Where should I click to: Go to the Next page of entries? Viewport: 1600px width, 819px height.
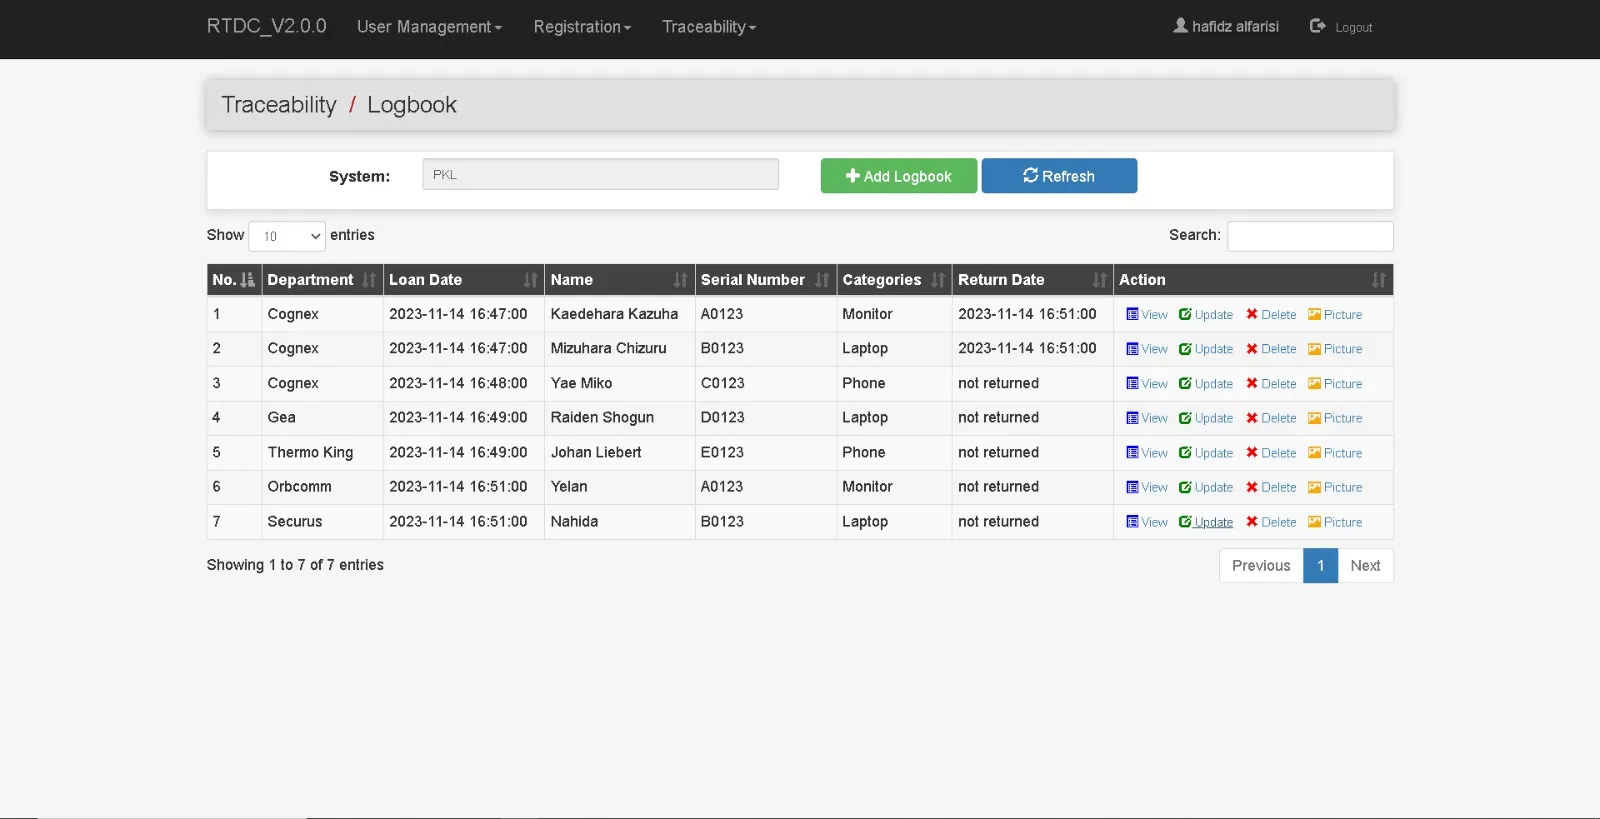pos(1365,566)
